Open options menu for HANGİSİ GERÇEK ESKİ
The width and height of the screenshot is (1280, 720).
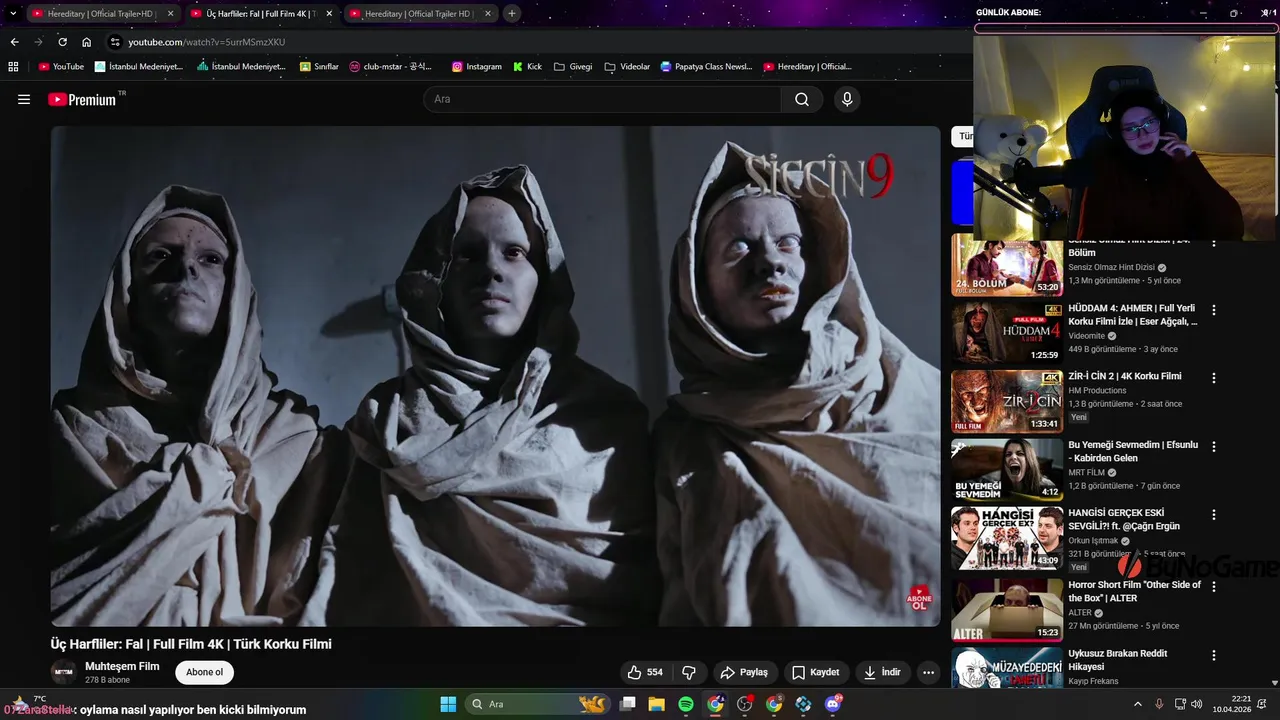pyautogui.click(x=1214, y=514)
